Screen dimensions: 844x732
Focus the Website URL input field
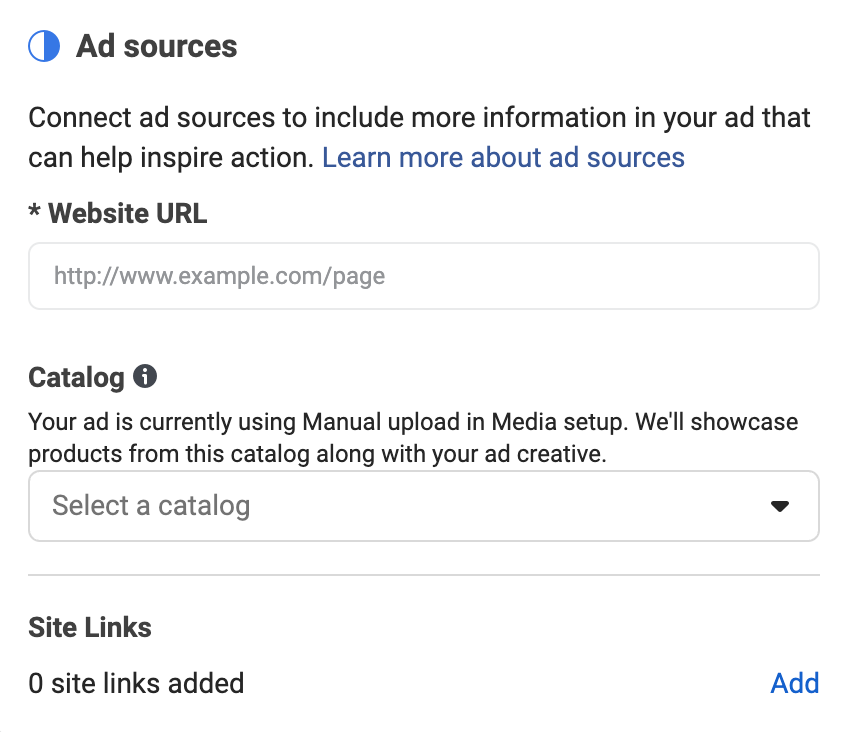click(x=424, y=276)
